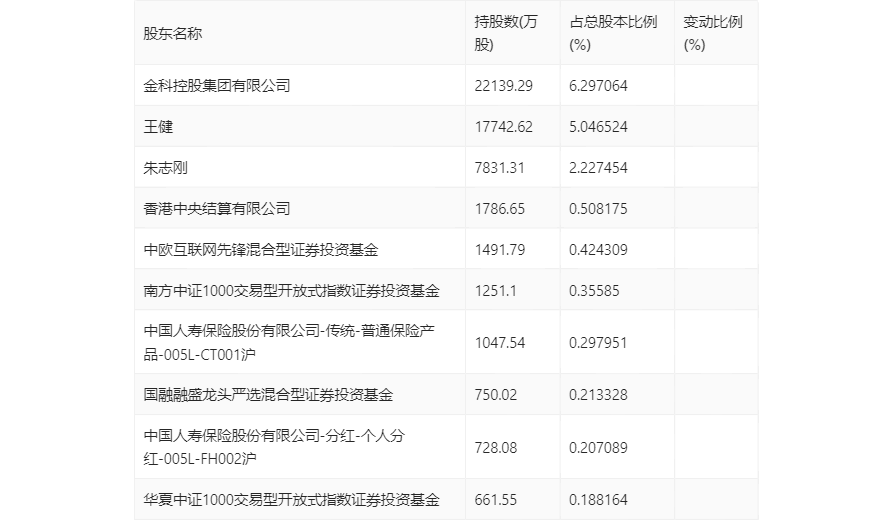Select shareholder name 王健
Image resolution: width=893 pixels, height=520 pixels.
[x=158, y=126]
